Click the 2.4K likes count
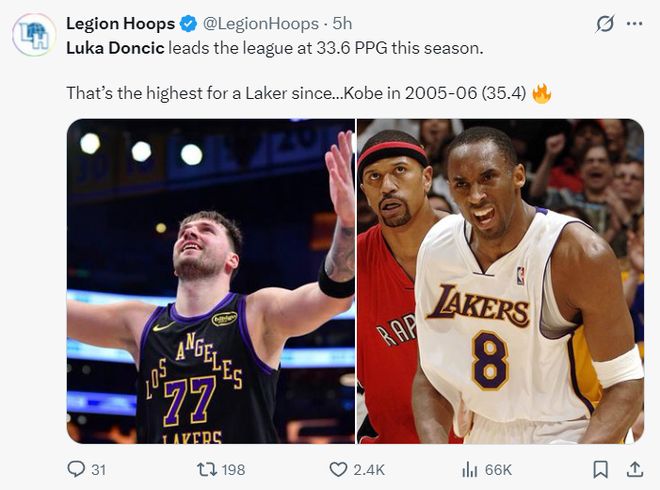 368,469
